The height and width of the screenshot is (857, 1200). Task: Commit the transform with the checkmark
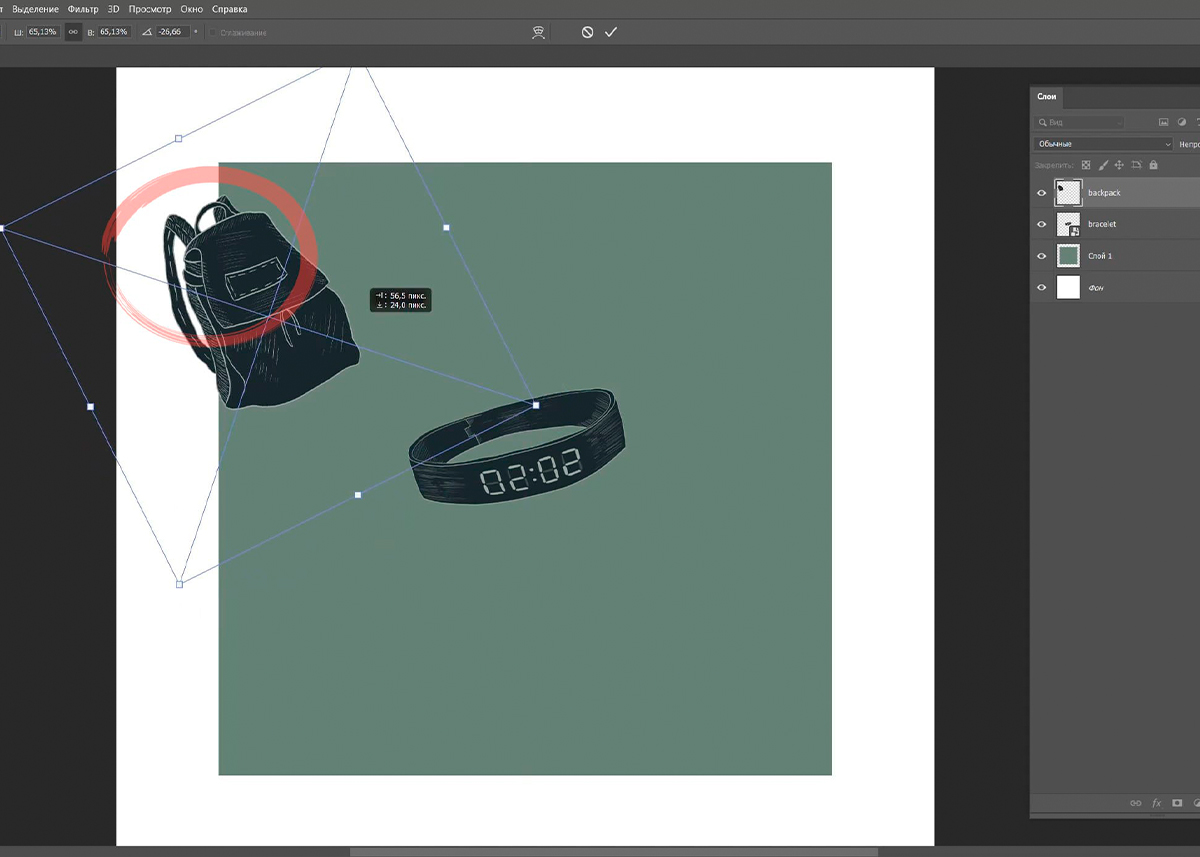click(x=611, y=32)
